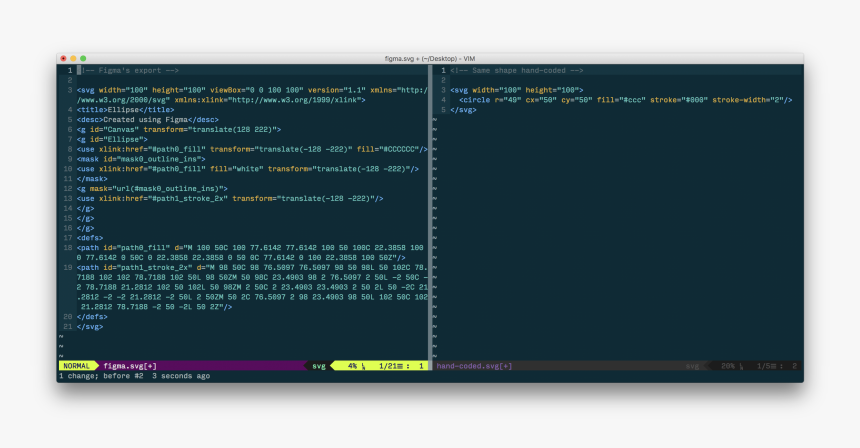Place cursor on 'Figma's export' comment line

128,70
